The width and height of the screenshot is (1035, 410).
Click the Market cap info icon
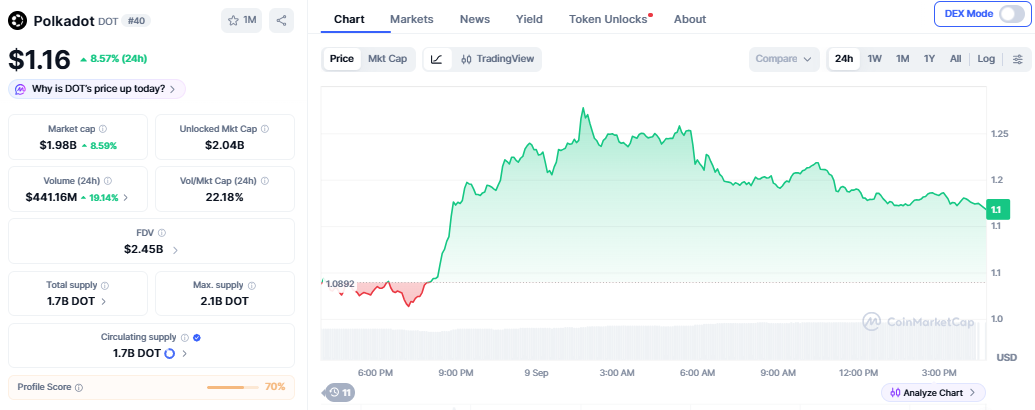point(103,129)
